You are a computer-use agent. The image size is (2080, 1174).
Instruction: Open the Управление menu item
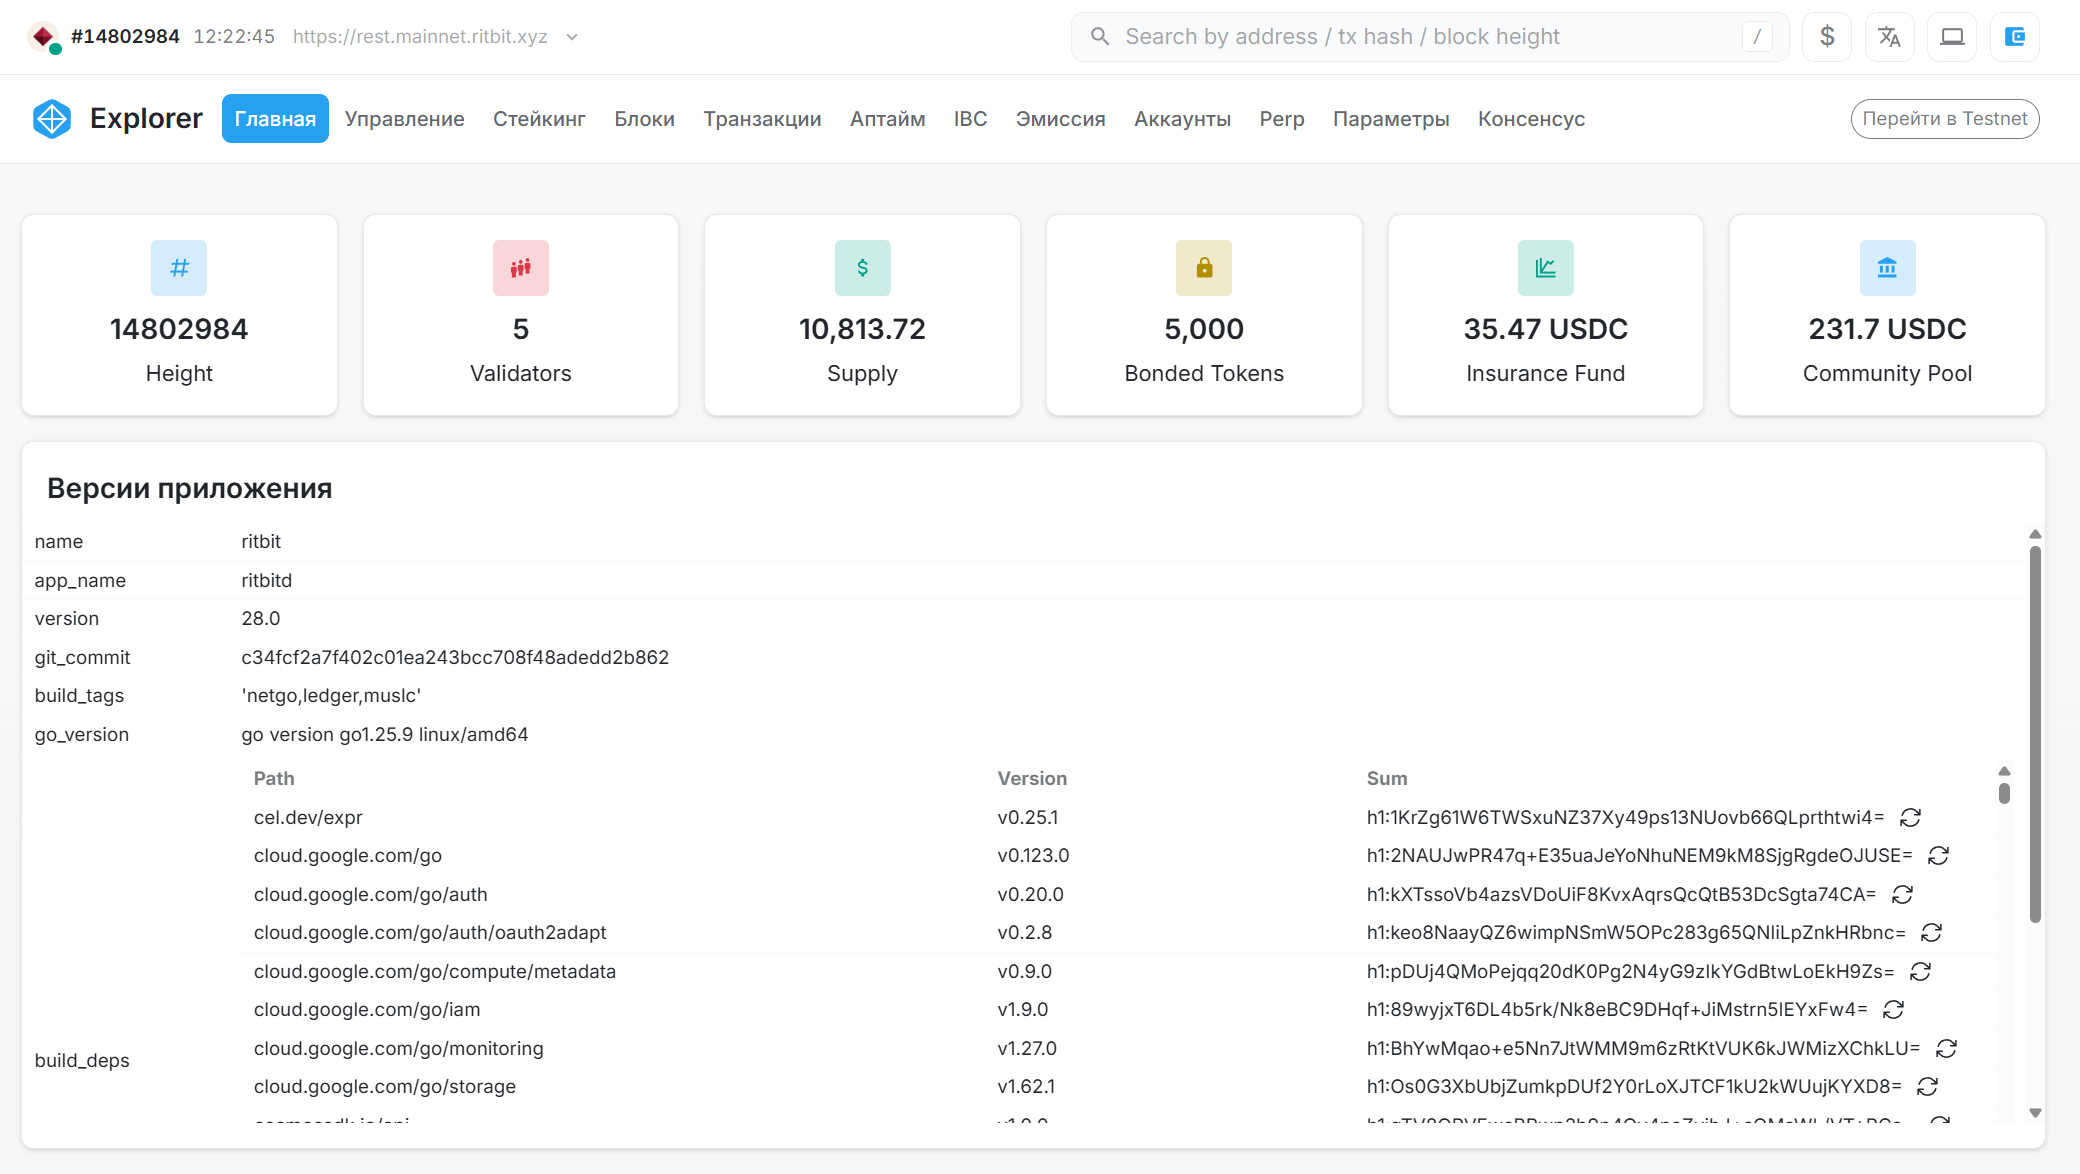pyautogui.click(x=405, y=119)
